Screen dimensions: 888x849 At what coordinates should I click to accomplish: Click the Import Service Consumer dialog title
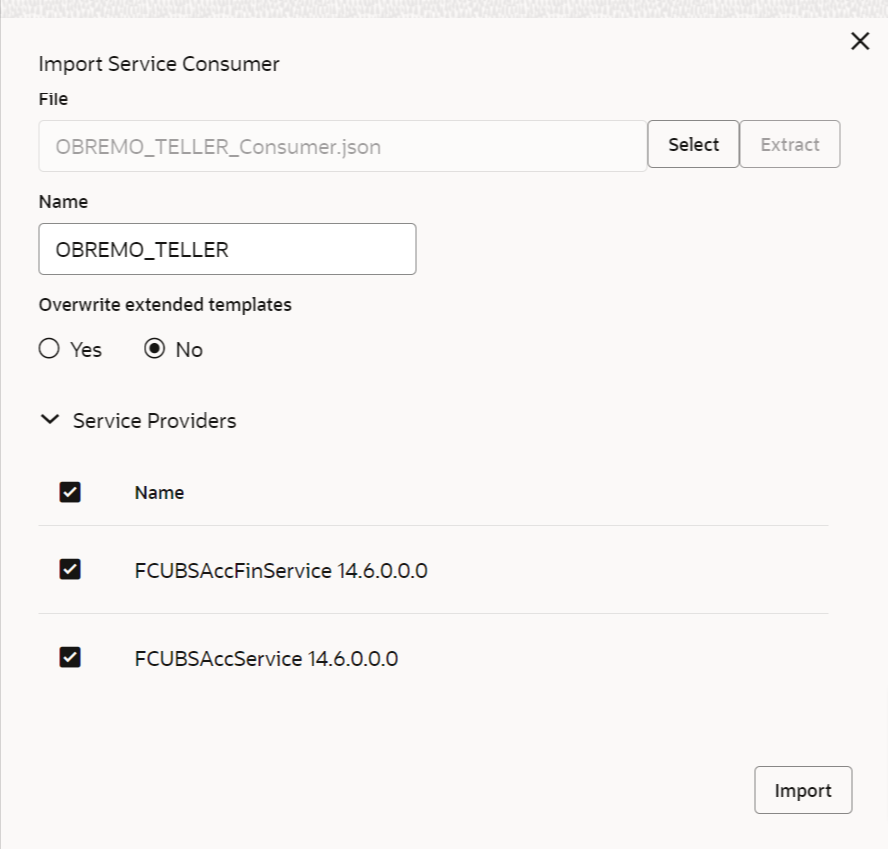coord(158,65)
